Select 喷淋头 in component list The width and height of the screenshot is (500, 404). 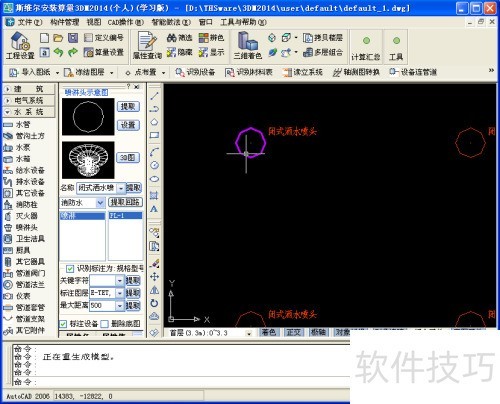tap(21, 228)
